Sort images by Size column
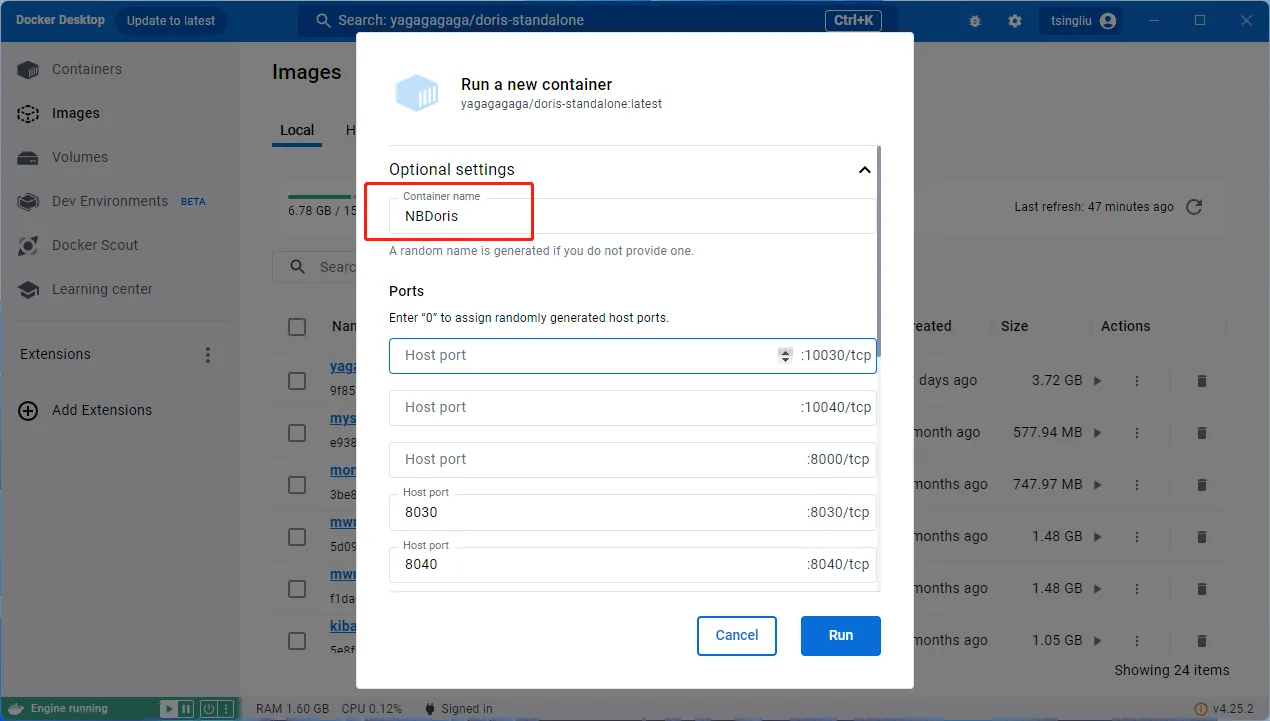This screenshot has width=1270, height=721. tap(1014, 327)
